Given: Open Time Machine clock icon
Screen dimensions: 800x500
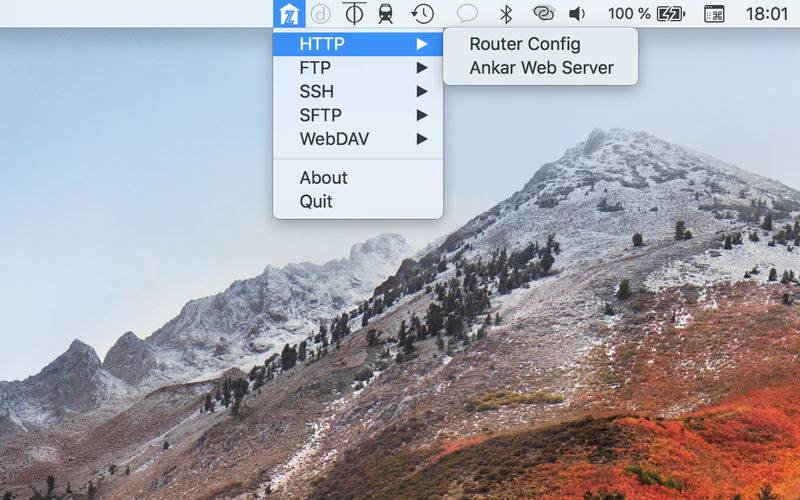Looking at the screenshot, I should point(422,14).
